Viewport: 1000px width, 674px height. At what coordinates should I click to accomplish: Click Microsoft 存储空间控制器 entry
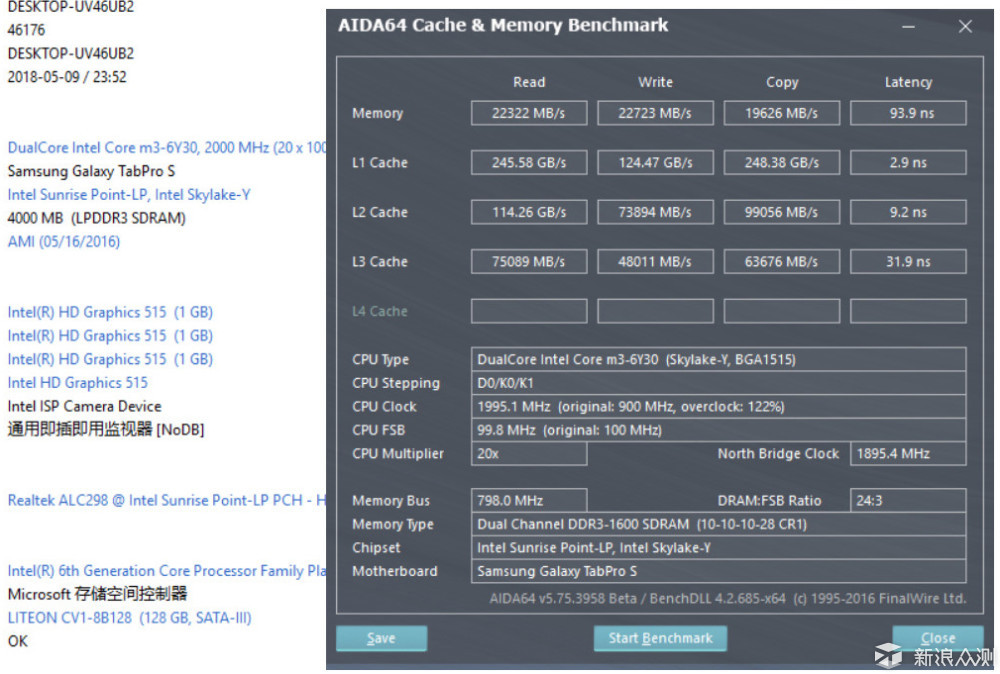(98, 594)
